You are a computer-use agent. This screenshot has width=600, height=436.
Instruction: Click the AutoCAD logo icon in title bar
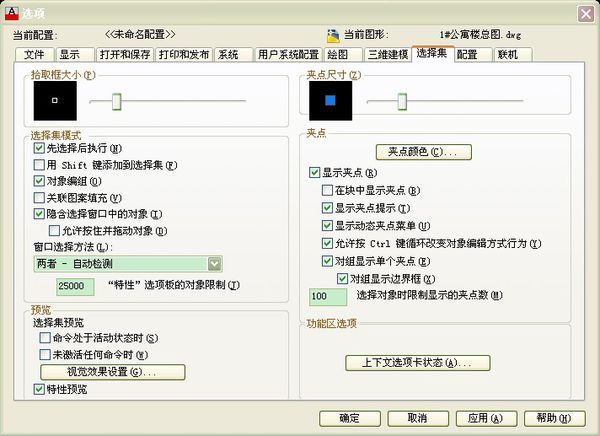pos(11,13)
